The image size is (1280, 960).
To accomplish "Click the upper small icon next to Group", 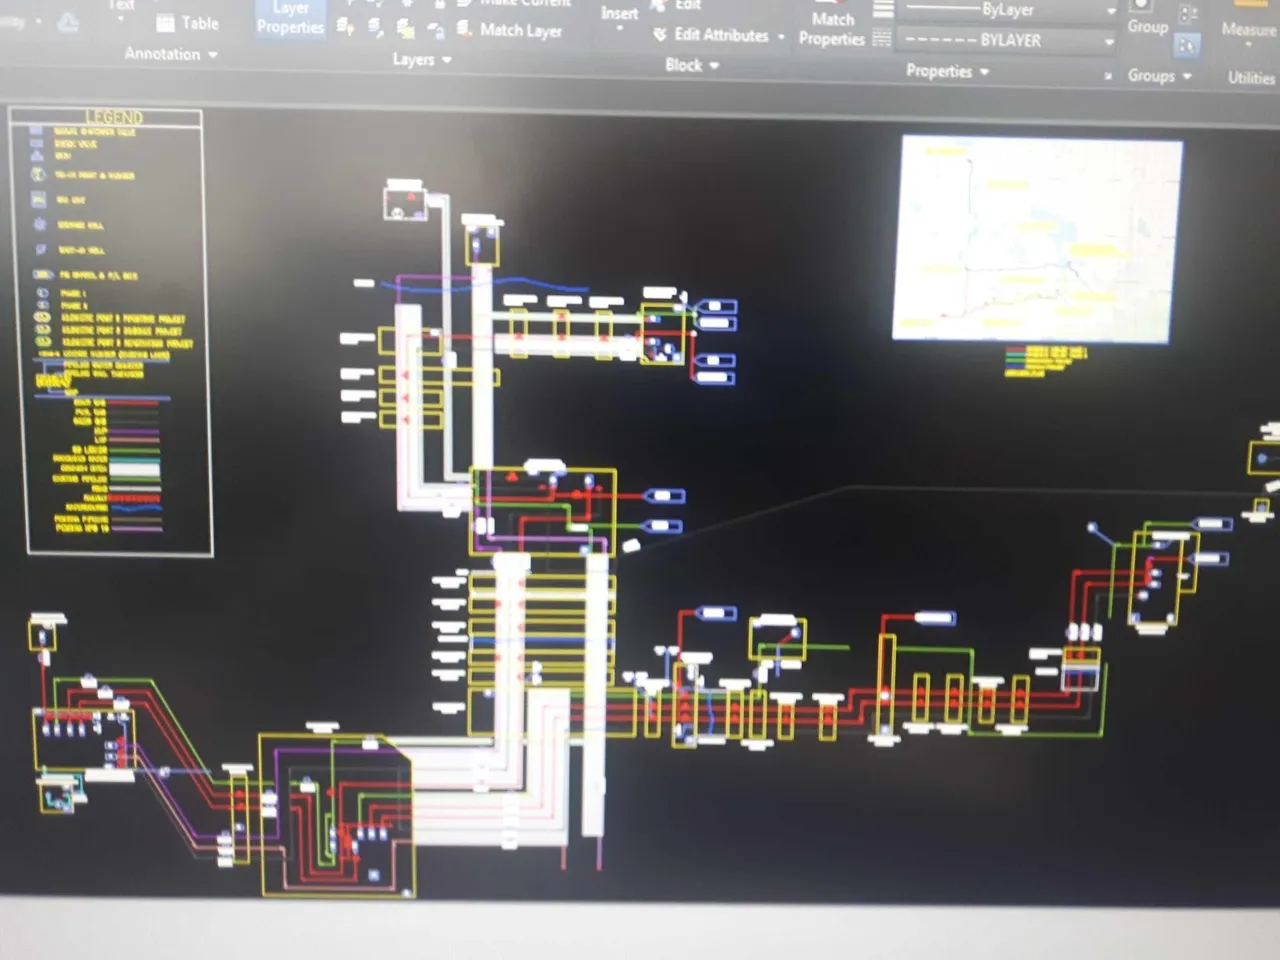I will 1188,14.
